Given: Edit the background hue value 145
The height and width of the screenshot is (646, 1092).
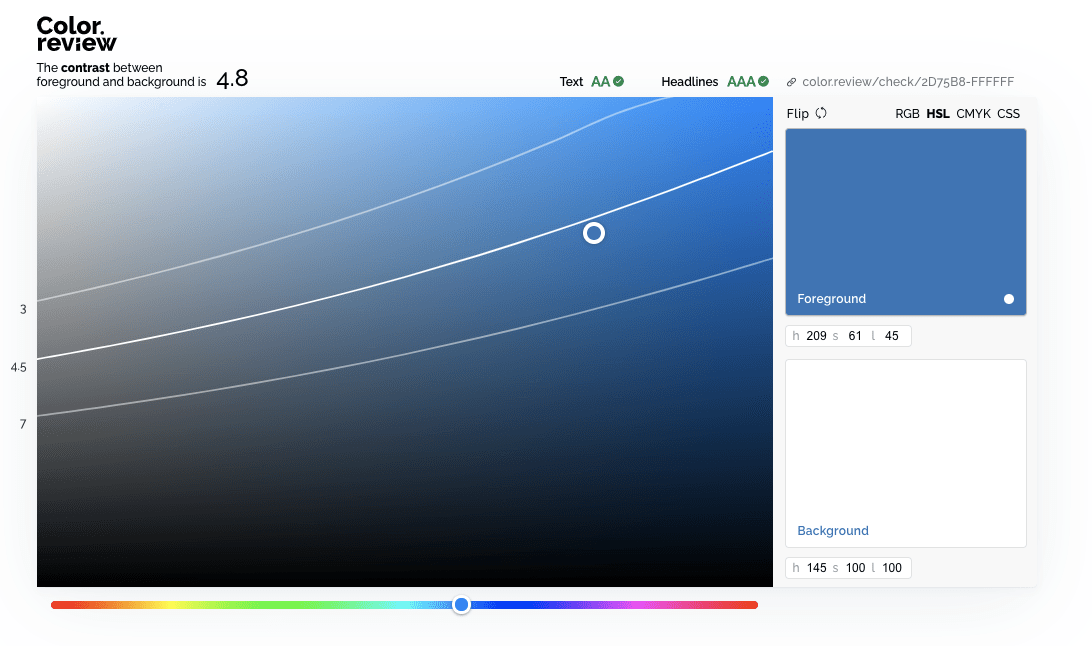Looking at the screenshot, I should point(816,568).
